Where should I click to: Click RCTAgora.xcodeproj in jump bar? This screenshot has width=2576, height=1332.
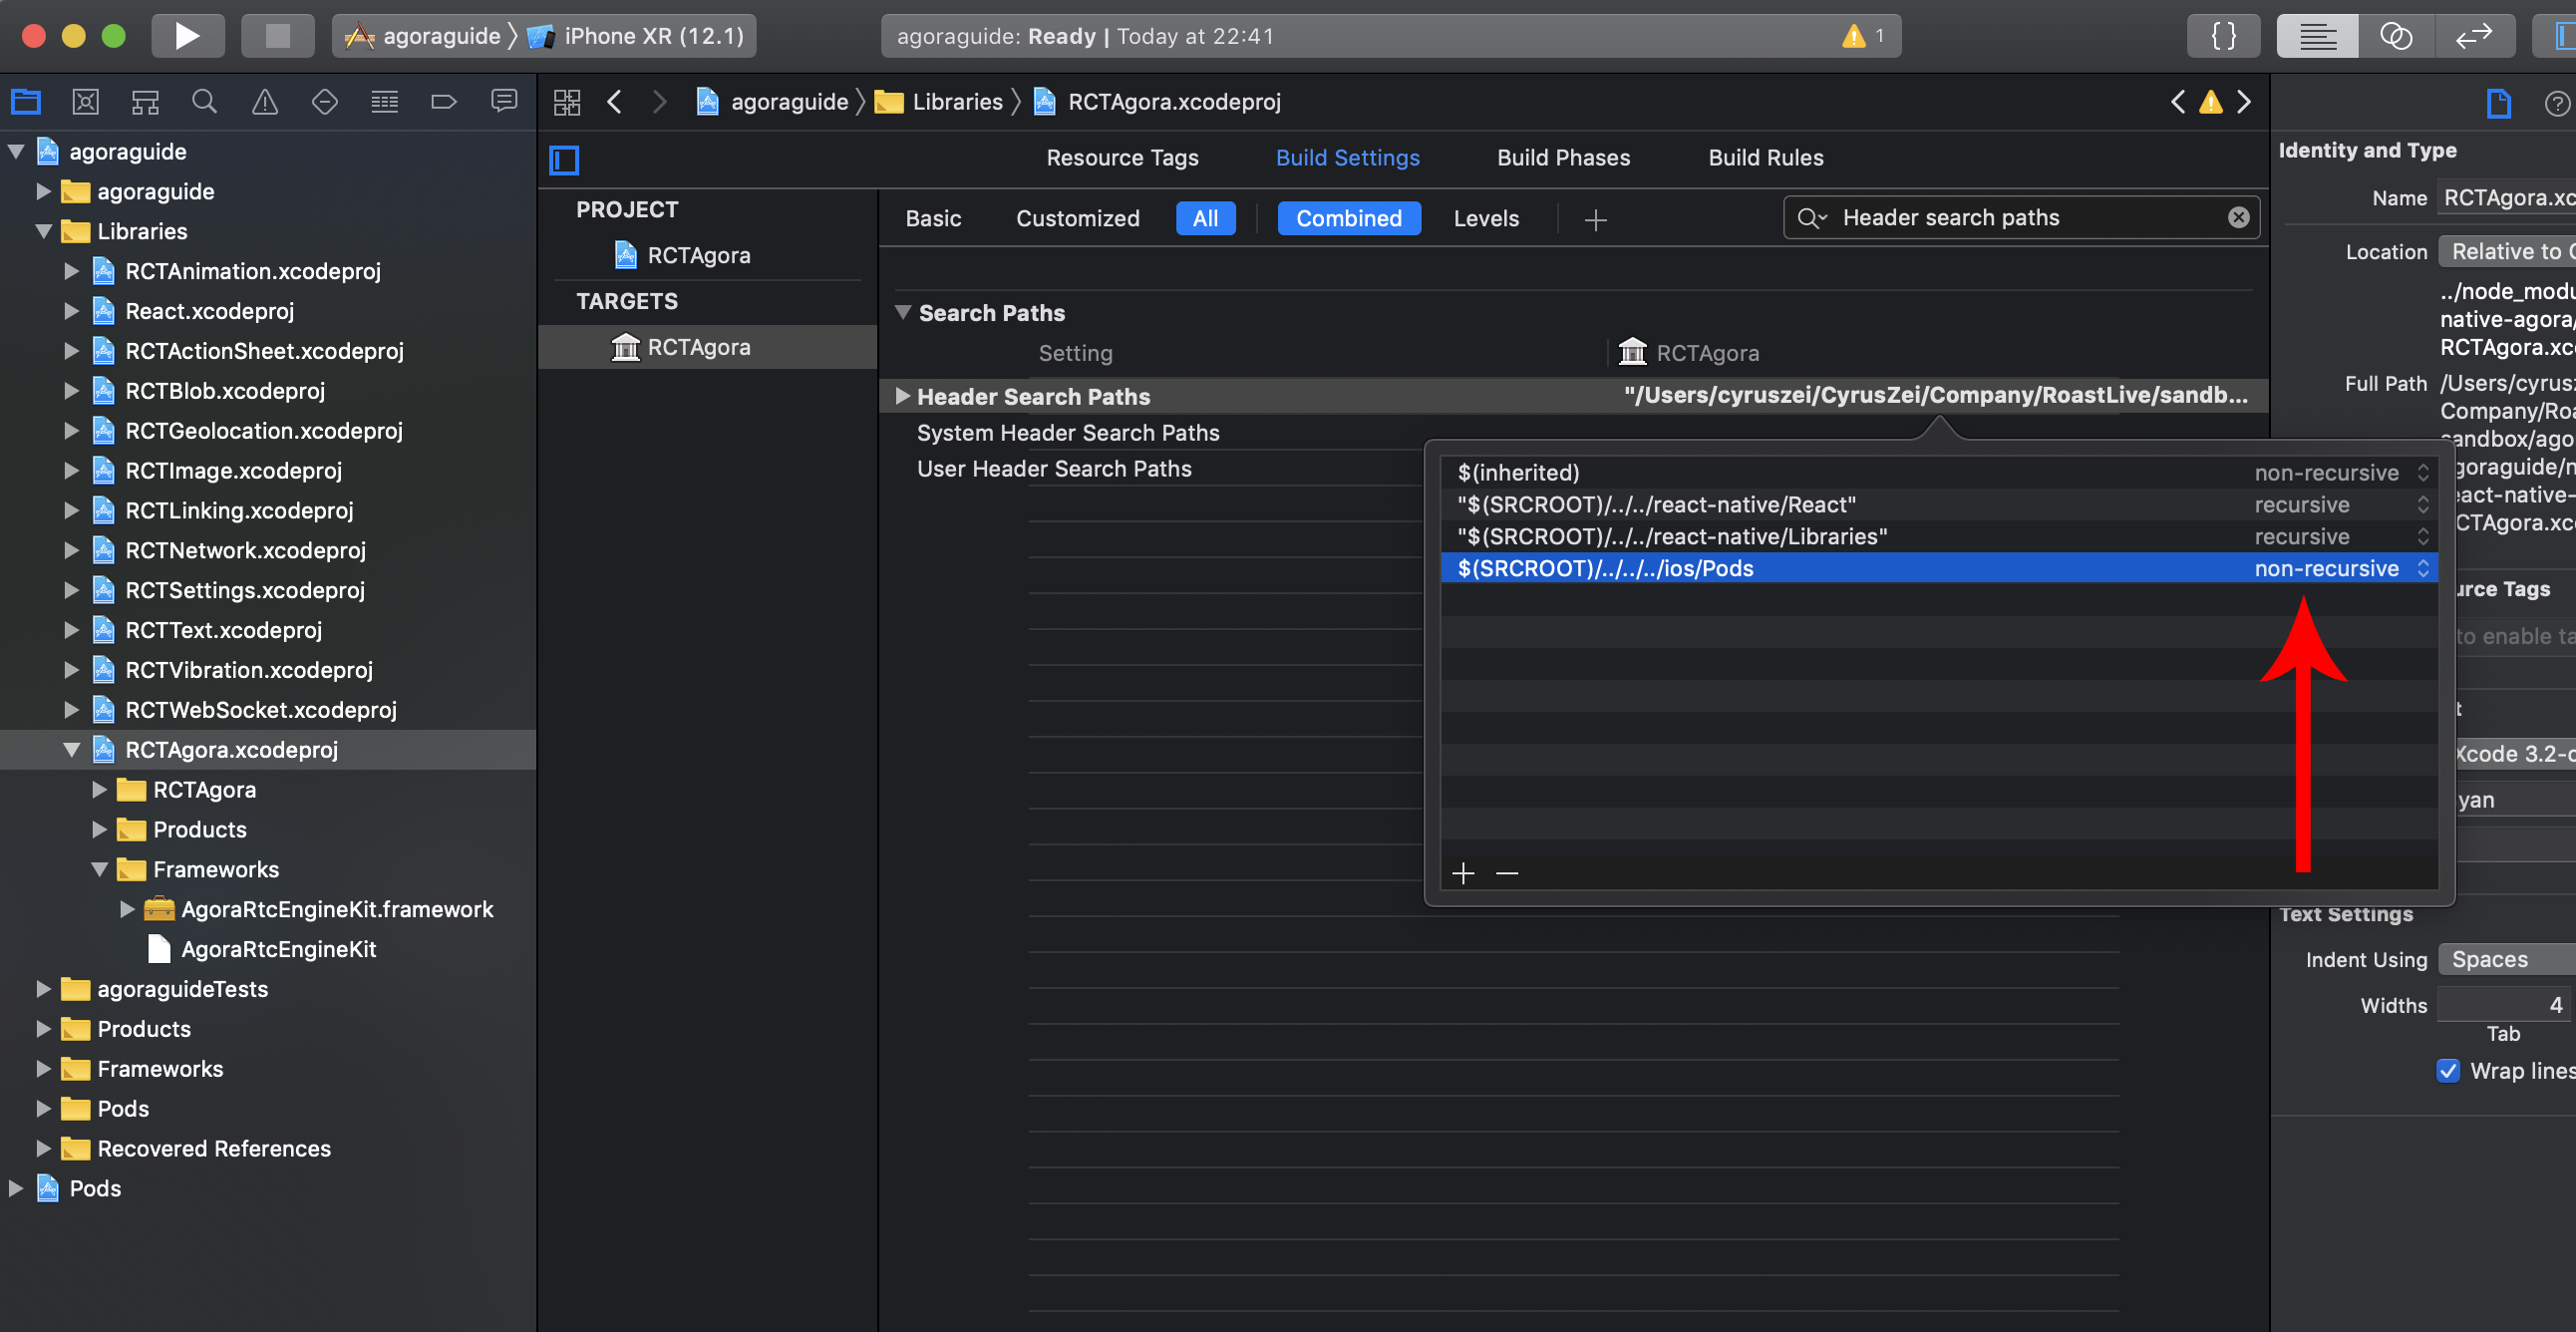1157,101
